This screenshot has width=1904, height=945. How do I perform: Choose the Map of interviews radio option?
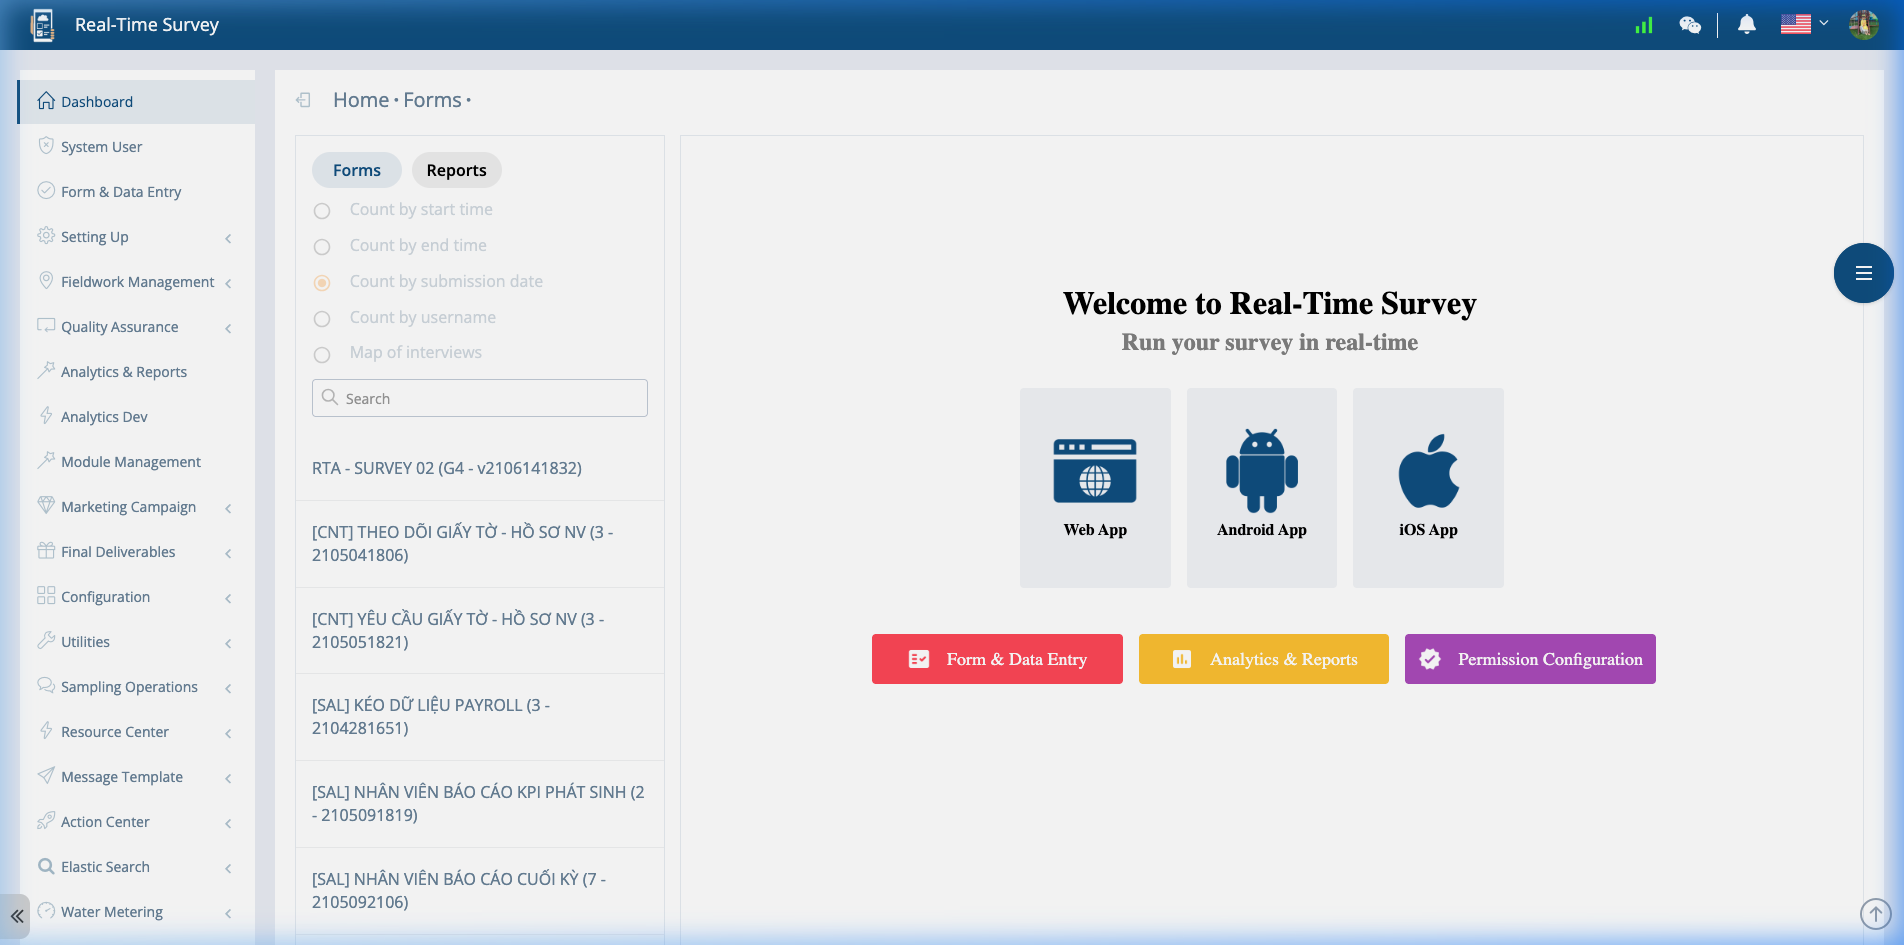322,354
